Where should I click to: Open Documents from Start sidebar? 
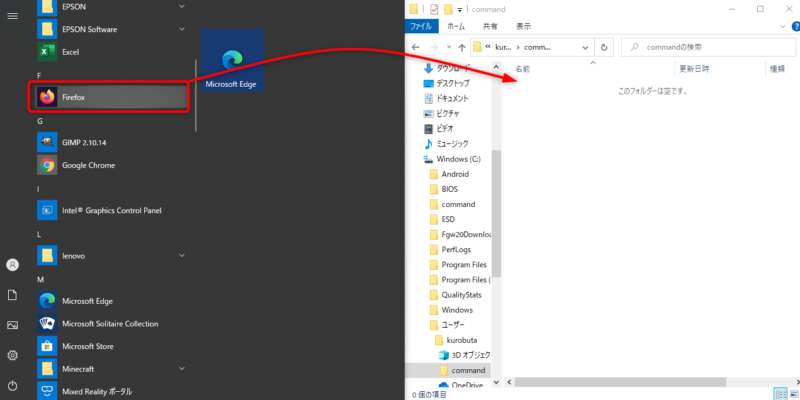coord(12,295)
